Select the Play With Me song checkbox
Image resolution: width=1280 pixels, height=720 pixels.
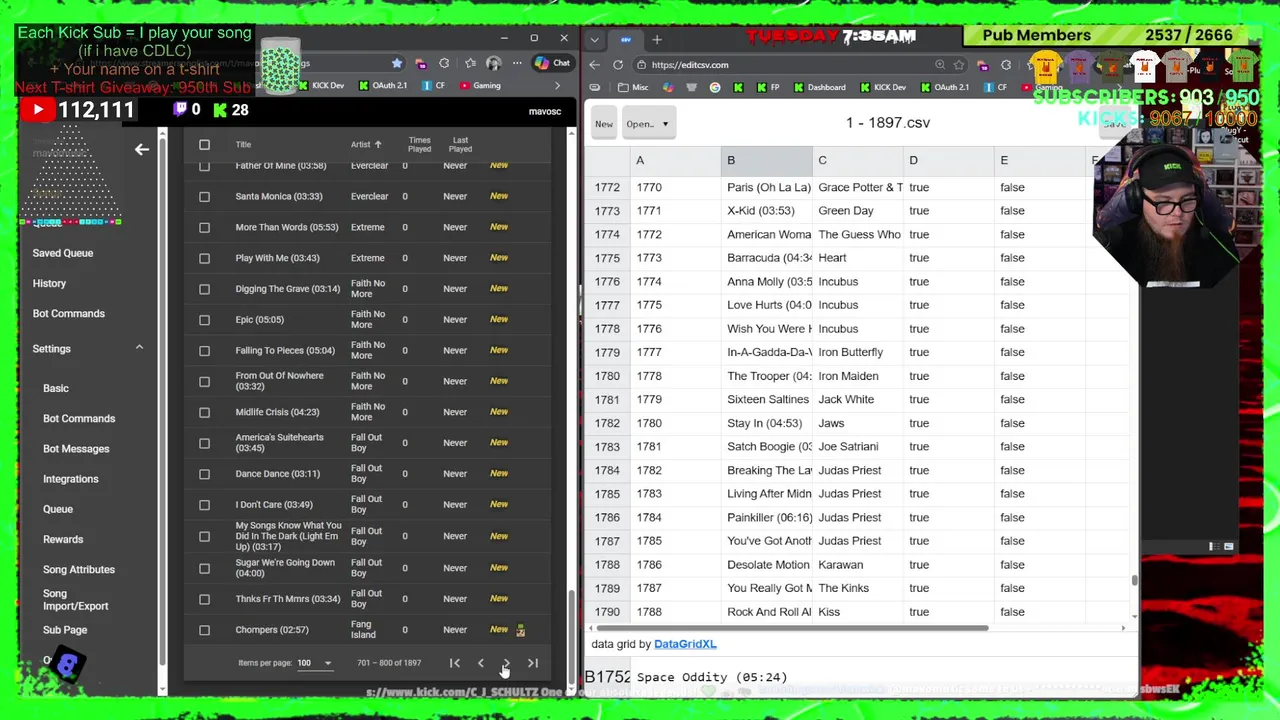(x=204, y=258)
